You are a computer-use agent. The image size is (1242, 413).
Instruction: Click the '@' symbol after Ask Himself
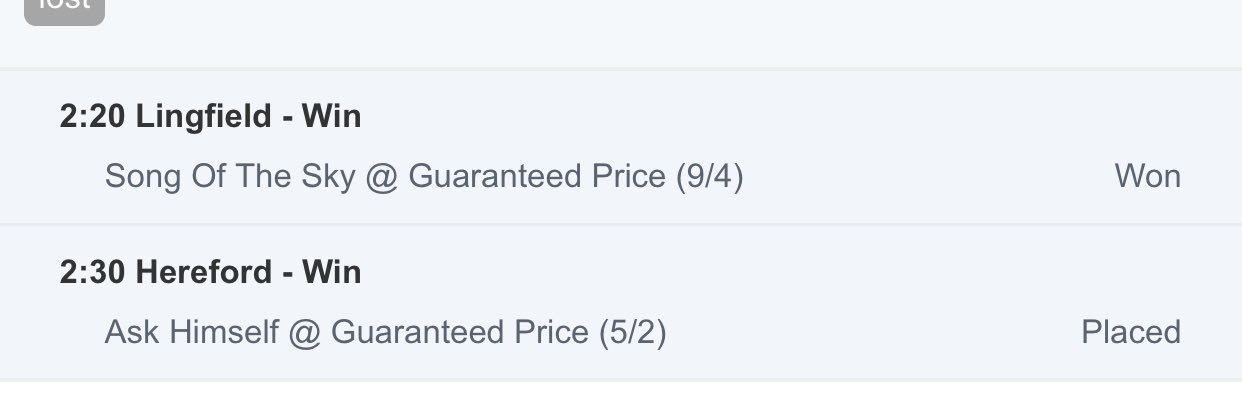[x=304, y=333]
